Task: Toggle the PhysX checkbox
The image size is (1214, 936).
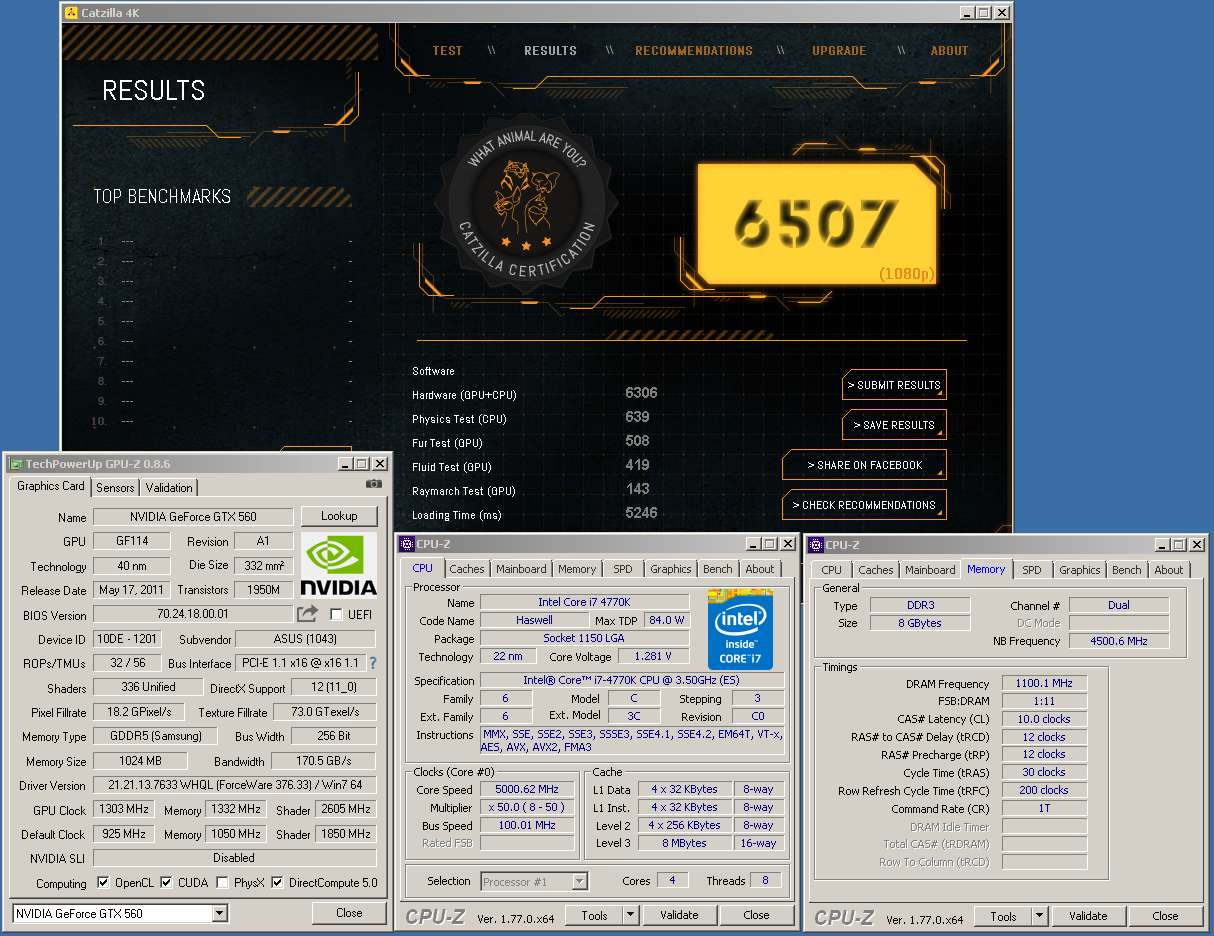Action: point(222,883)
